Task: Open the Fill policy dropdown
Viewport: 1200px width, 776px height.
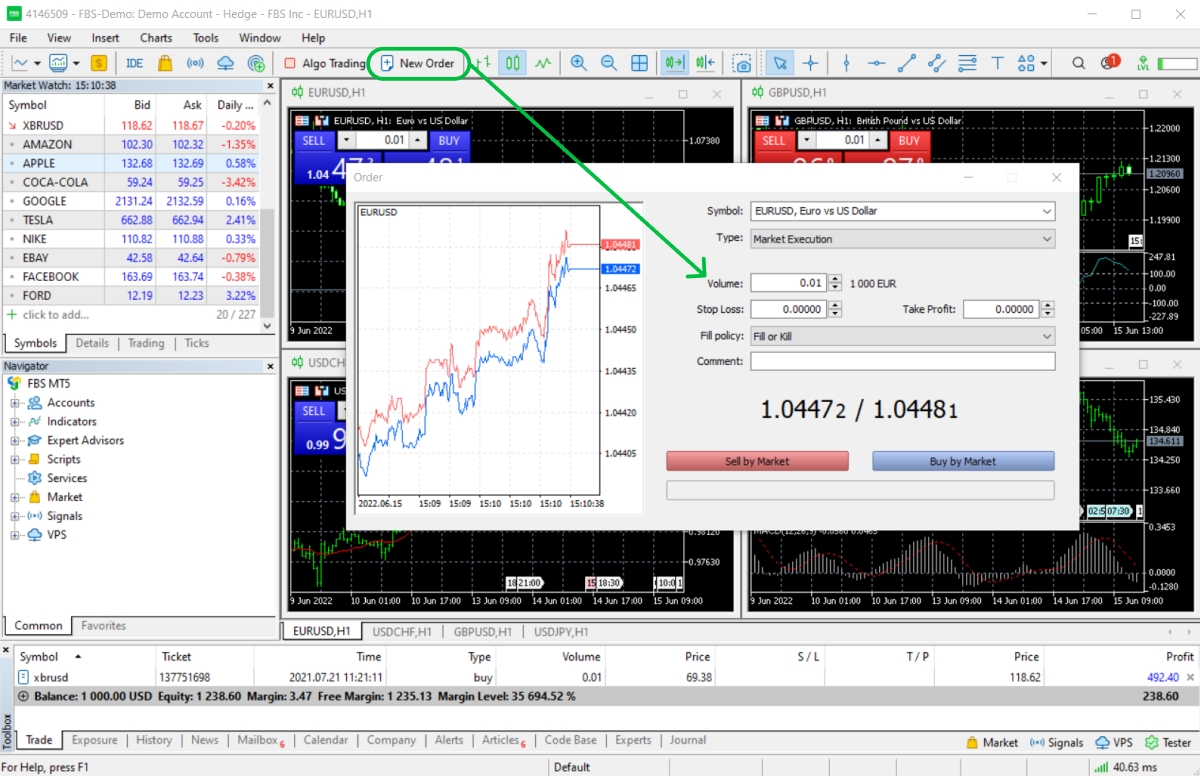Action: [x=902, y=336]
